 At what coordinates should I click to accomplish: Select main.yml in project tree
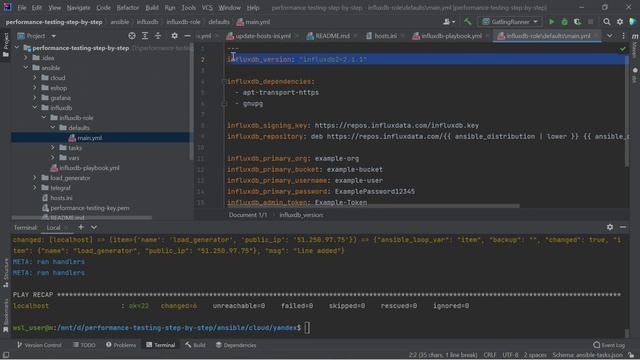[89, 138]
